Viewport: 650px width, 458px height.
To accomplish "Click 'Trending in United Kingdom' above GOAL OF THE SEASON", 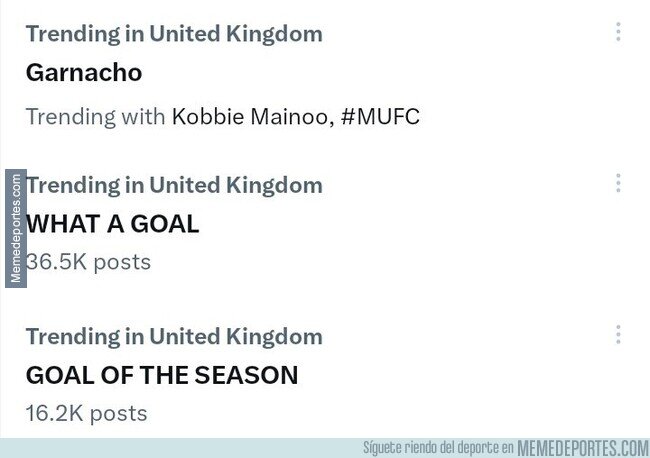I will [x=174, y=337].
